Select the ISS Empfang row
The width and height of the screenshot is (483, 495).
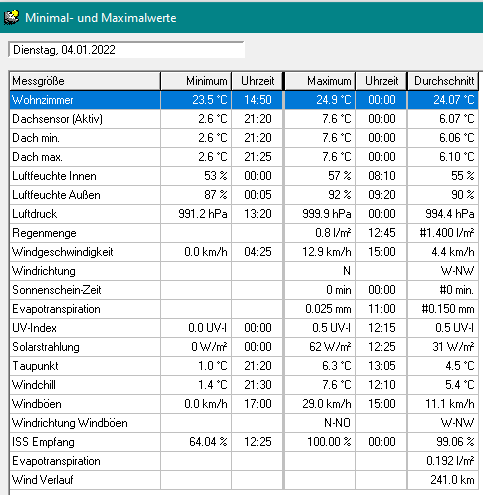244,442
